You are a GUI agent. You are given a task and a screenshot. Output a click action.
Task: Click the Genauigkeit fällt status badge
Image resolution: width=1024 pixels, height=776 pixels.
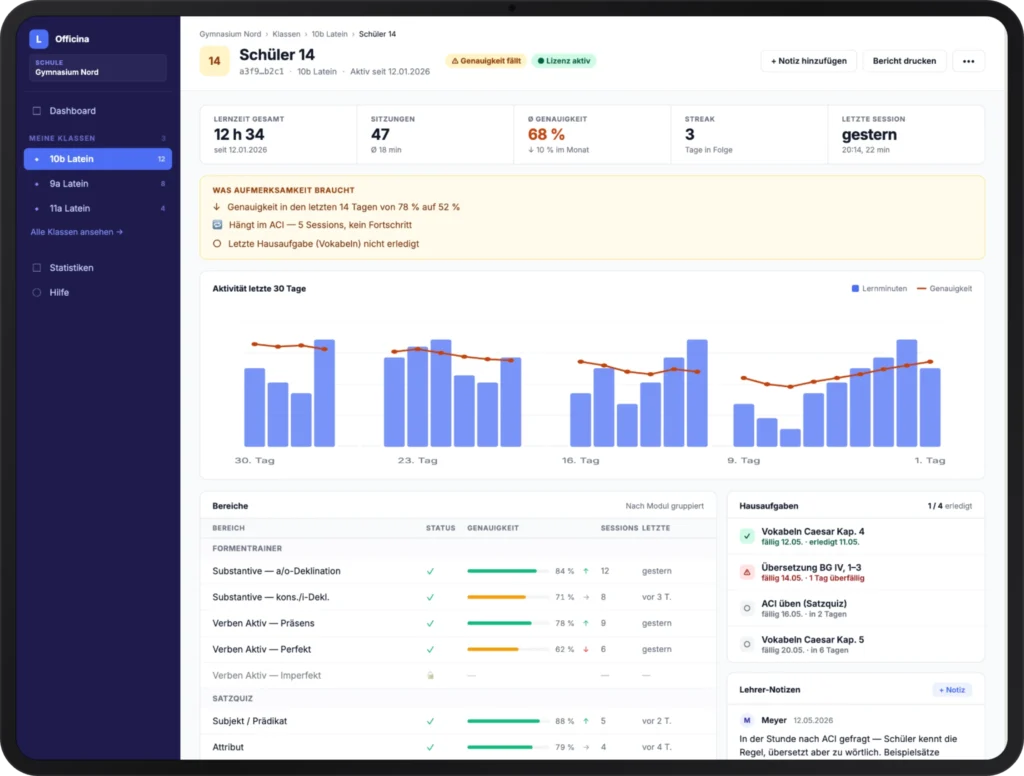click(486, 61)
